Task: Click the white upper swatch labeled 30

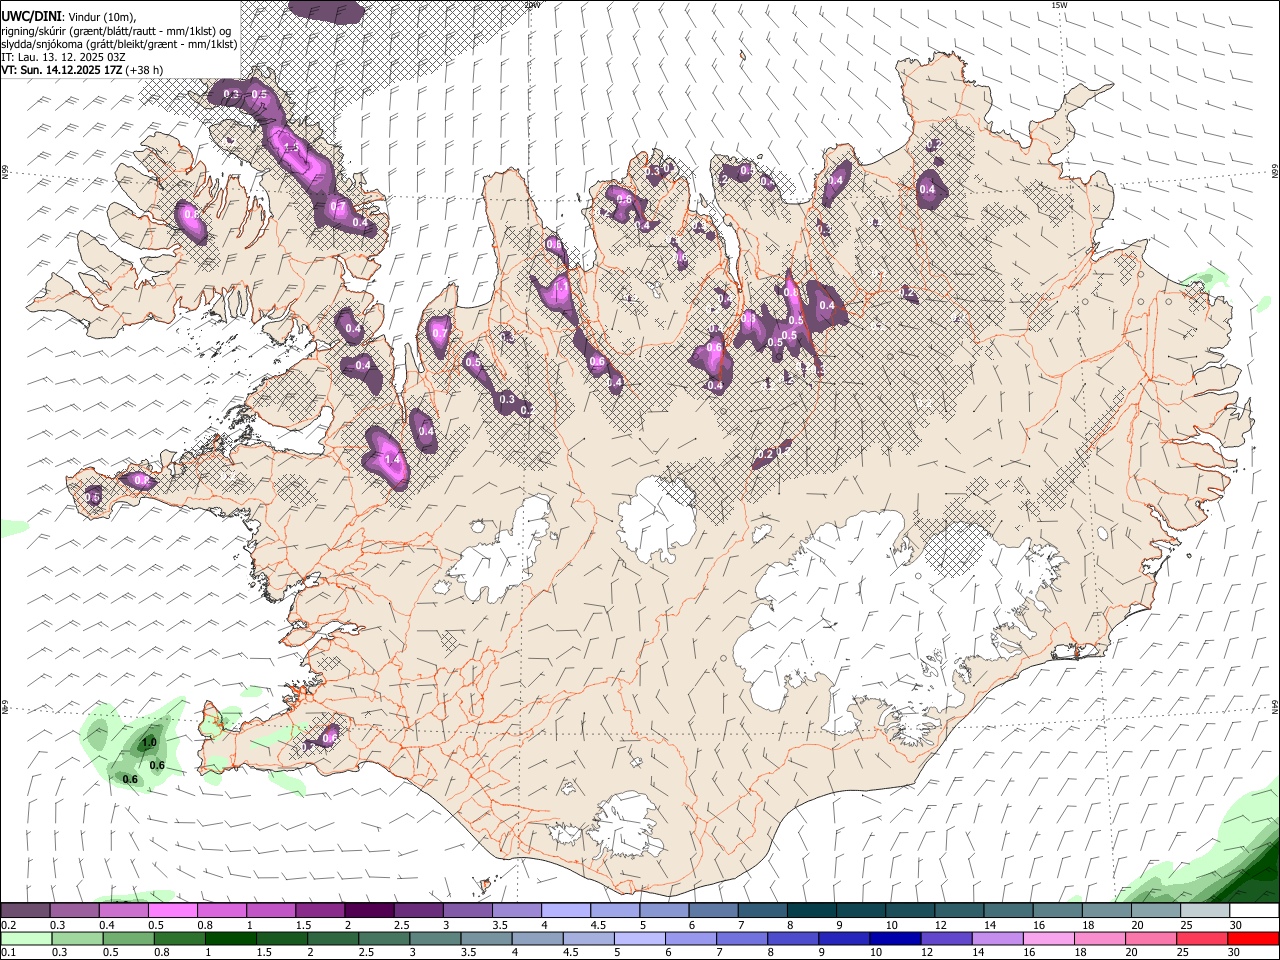Action: [1254, 910]
